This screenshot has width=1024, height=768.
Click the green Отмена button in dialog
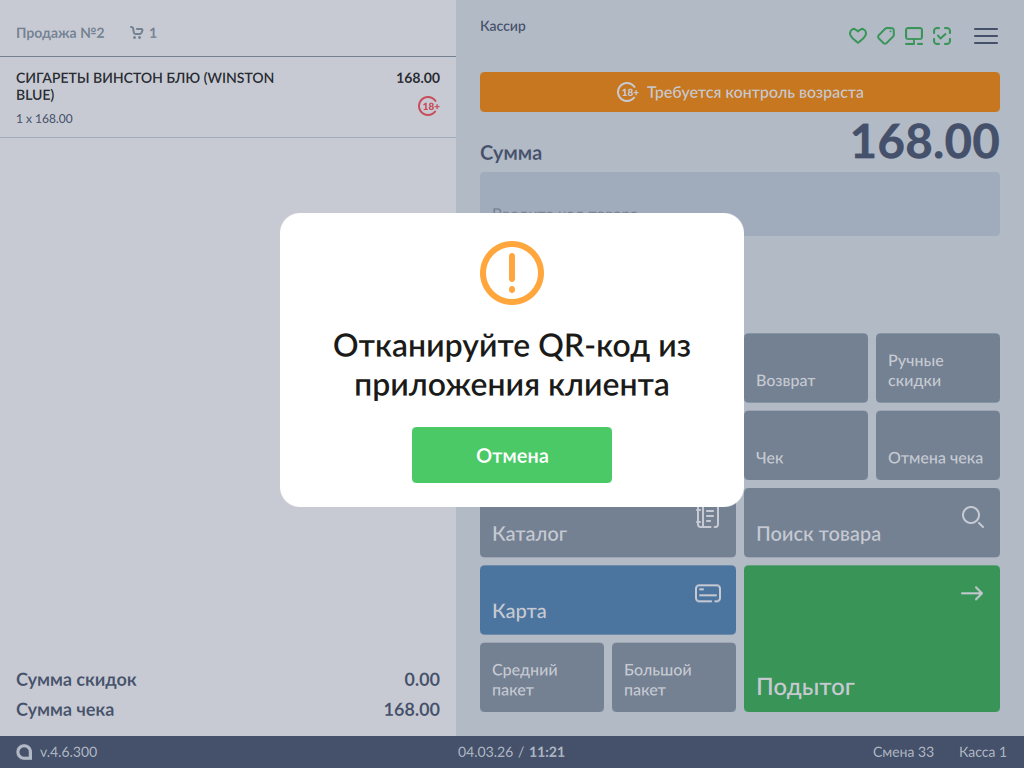pyautogui.click(x=511, y=455)
